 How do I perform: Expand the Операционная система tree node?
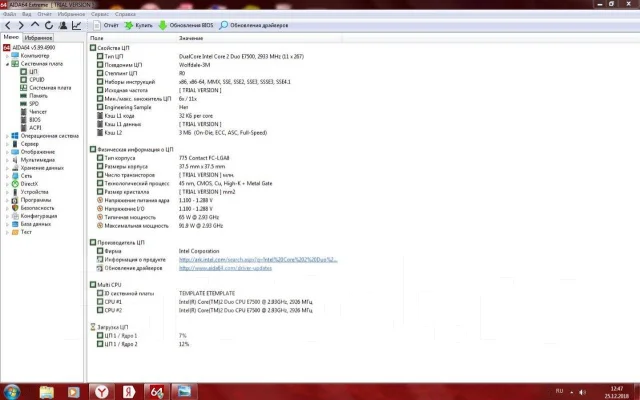(7, 136)
